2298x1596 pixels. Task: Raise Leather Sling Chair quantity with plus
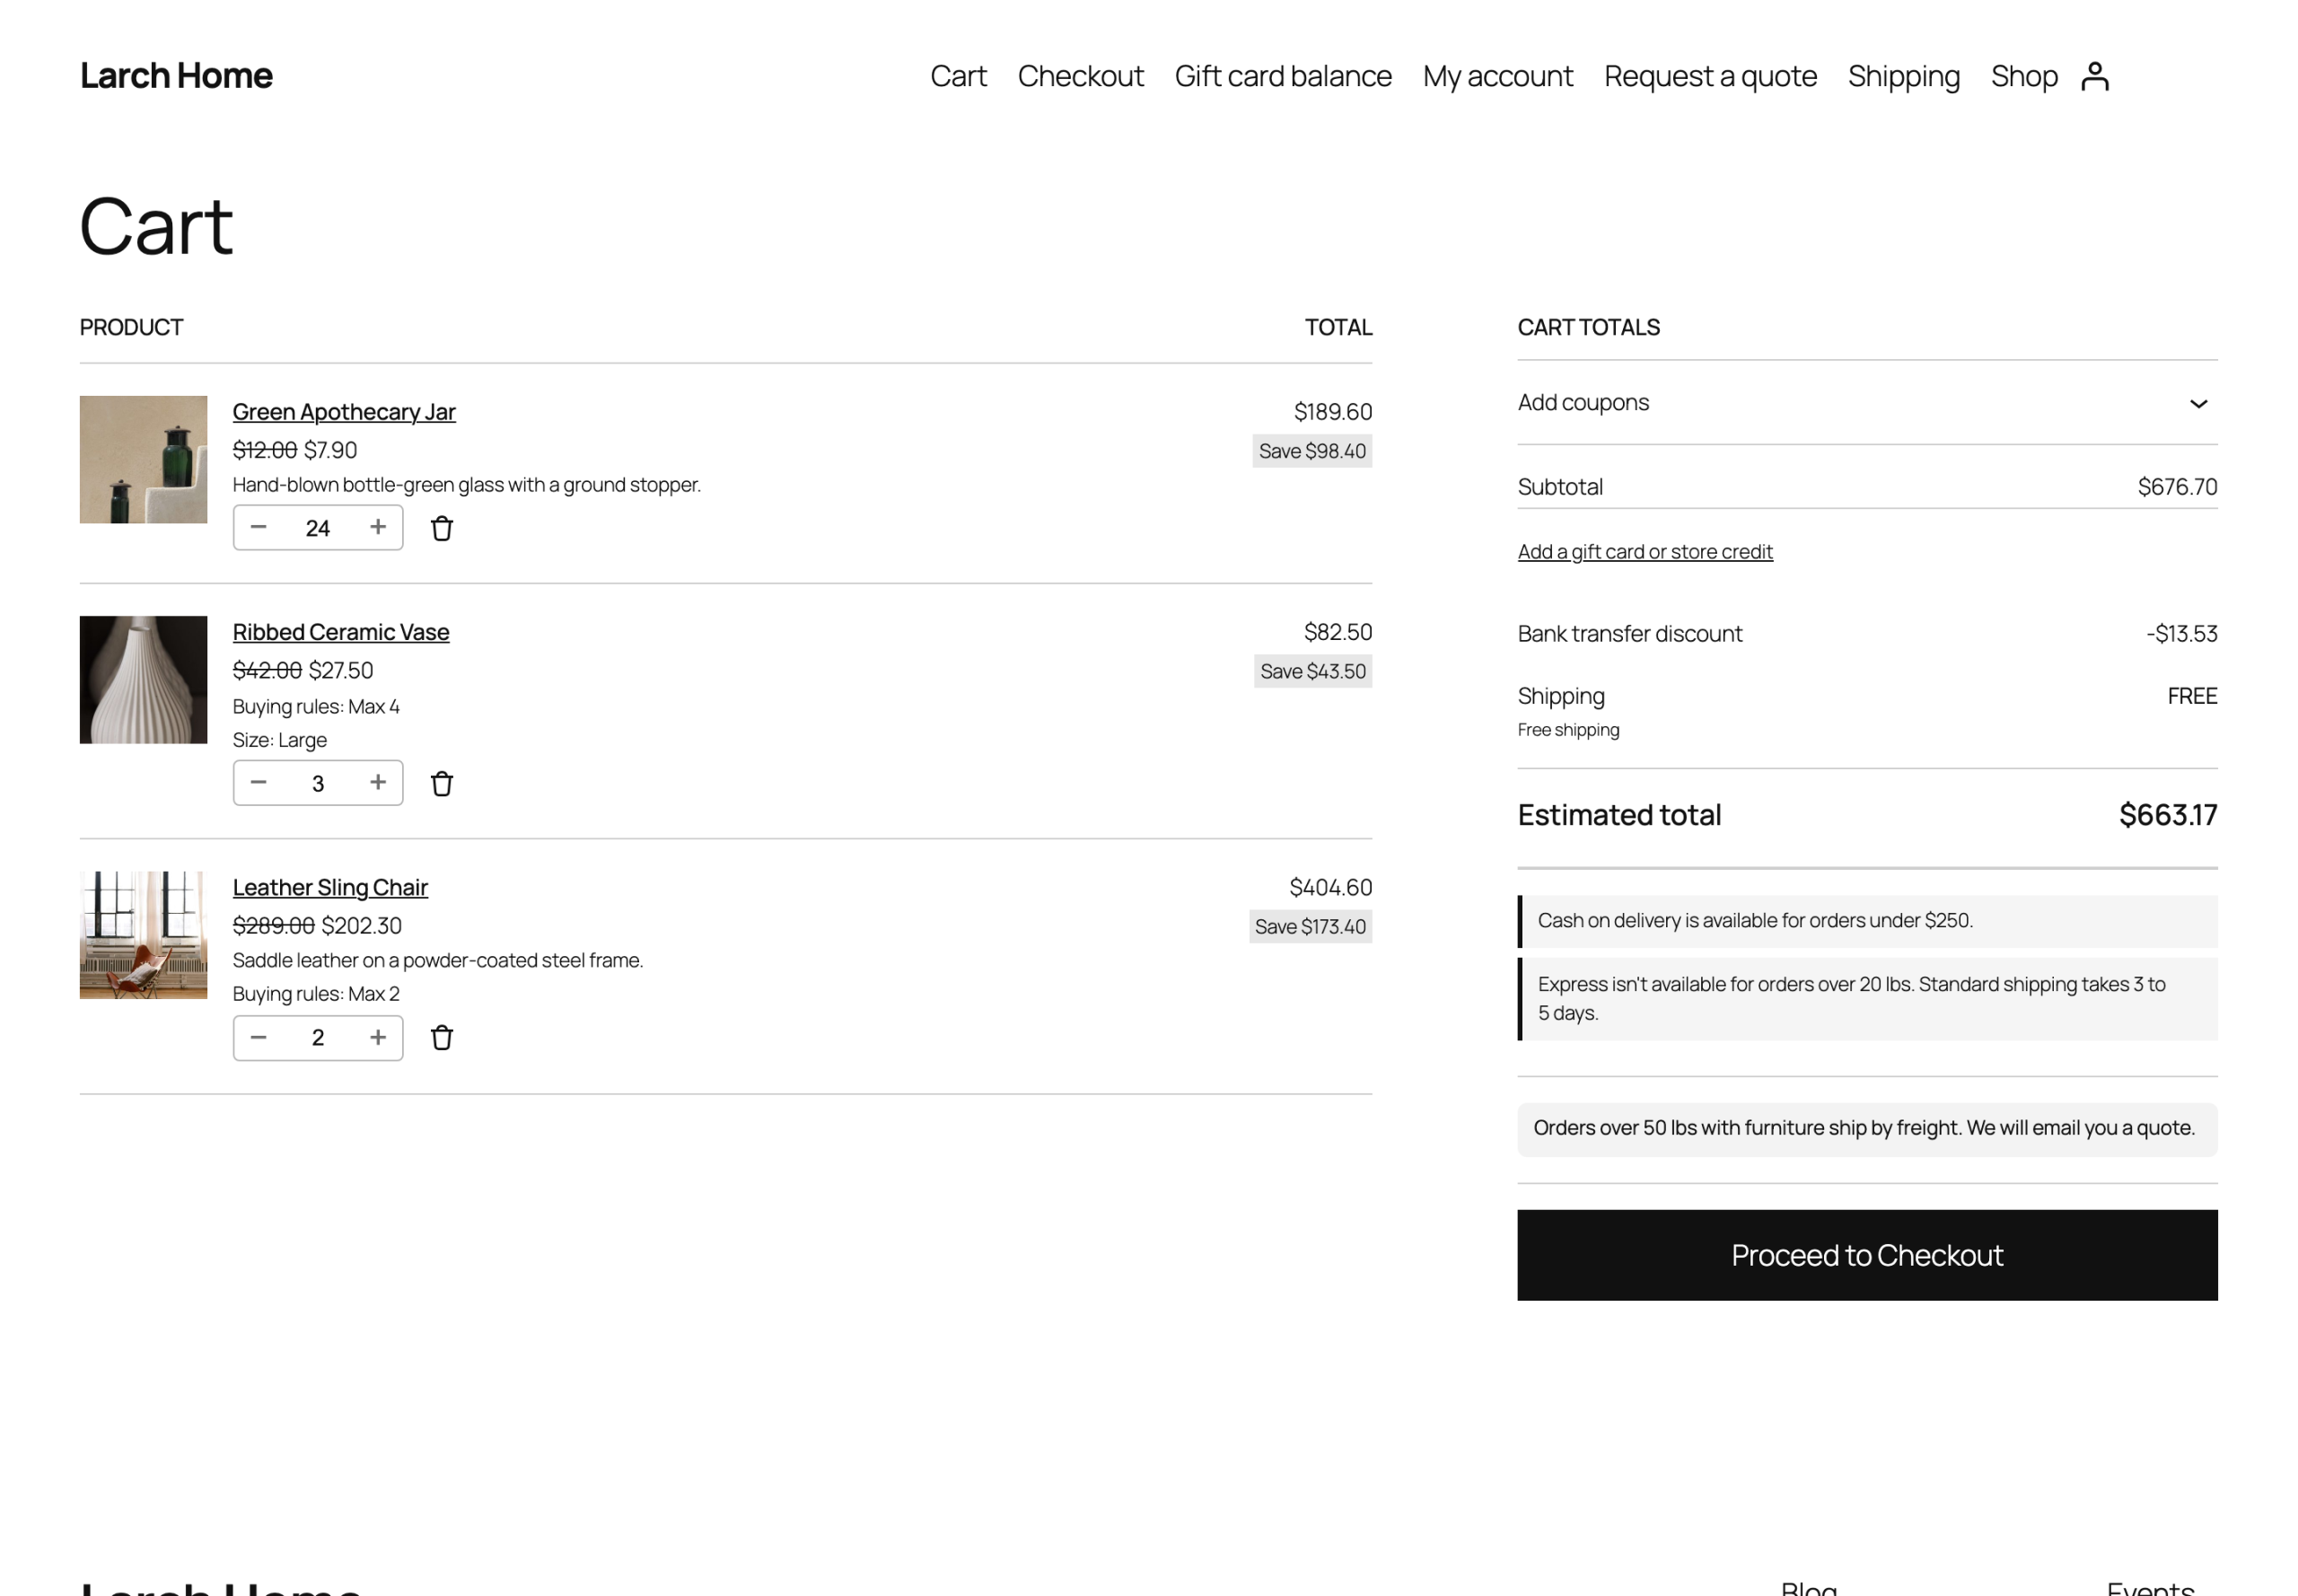pyautogui.click(x=378, y=1037)
